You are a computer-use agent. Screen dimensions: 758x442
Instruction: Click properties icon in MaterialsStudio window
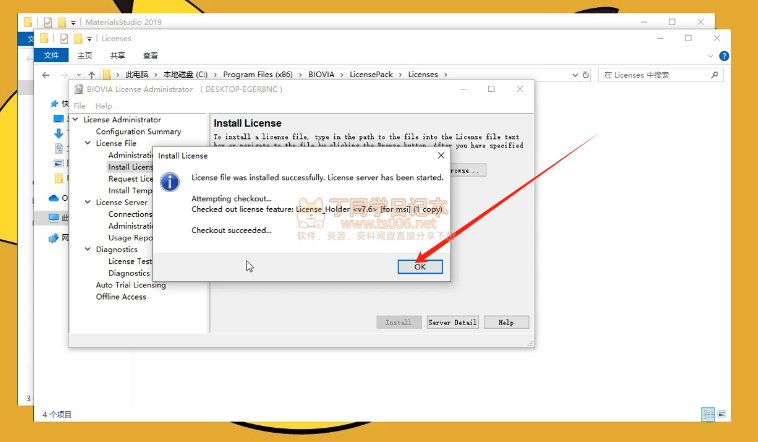tap(48, 22)
